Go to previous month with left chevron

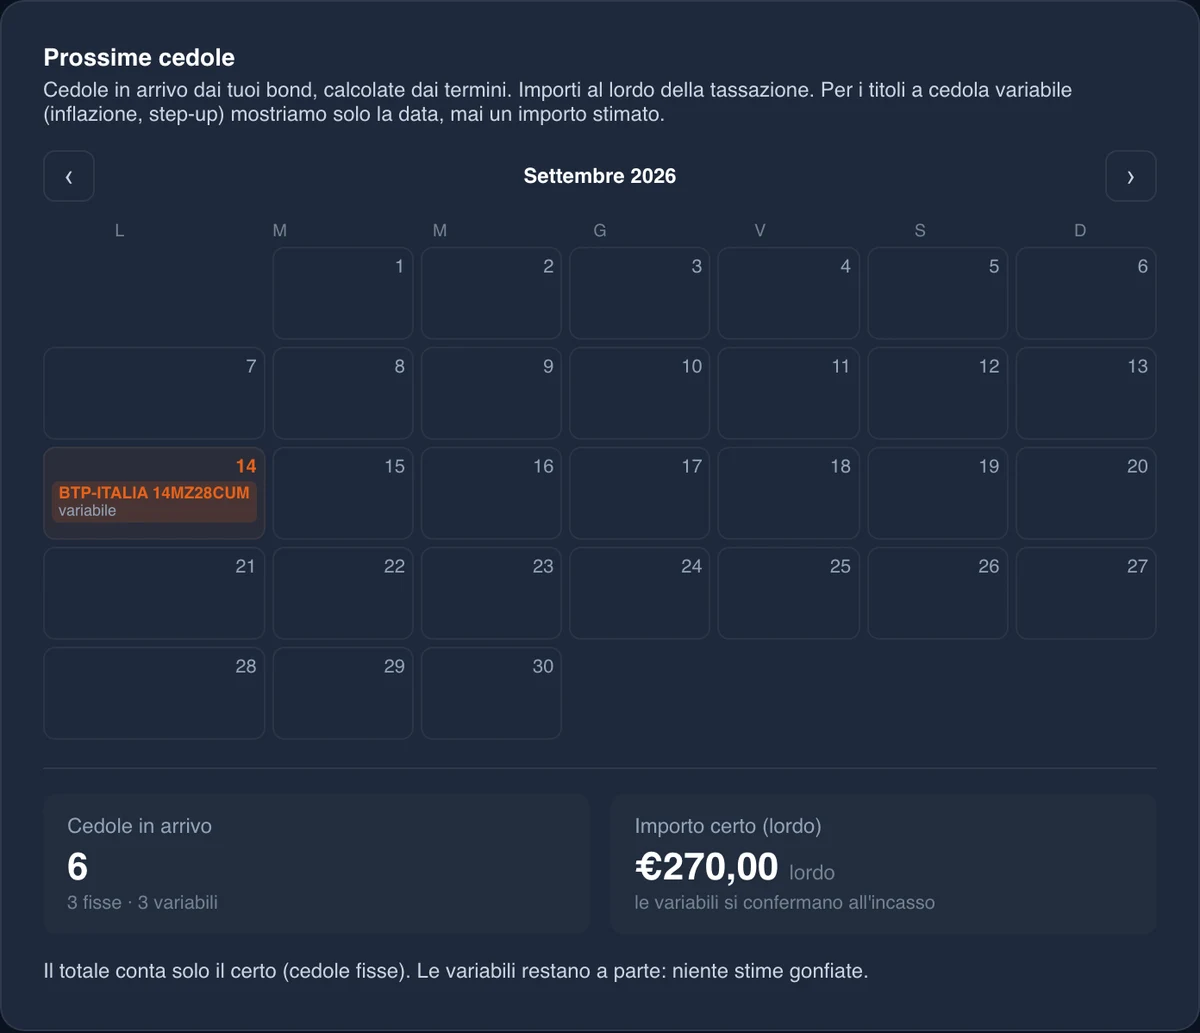click(x=69, y=176)
